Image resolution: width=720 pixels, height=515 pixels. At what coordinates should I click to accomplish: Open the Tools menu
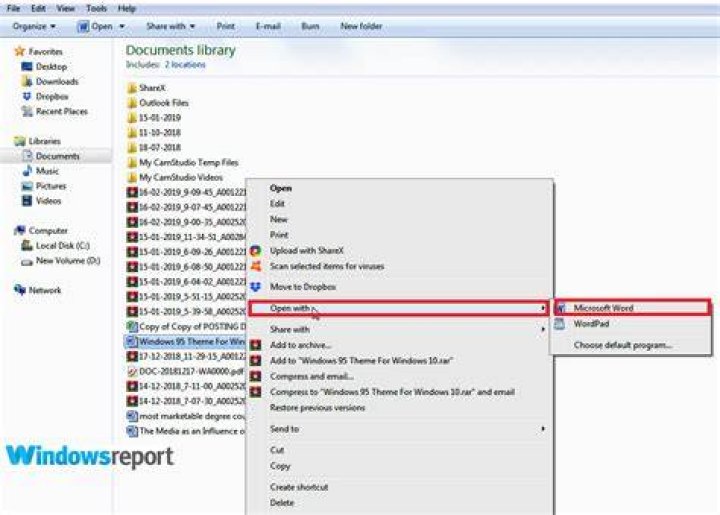tap(96, 8)
